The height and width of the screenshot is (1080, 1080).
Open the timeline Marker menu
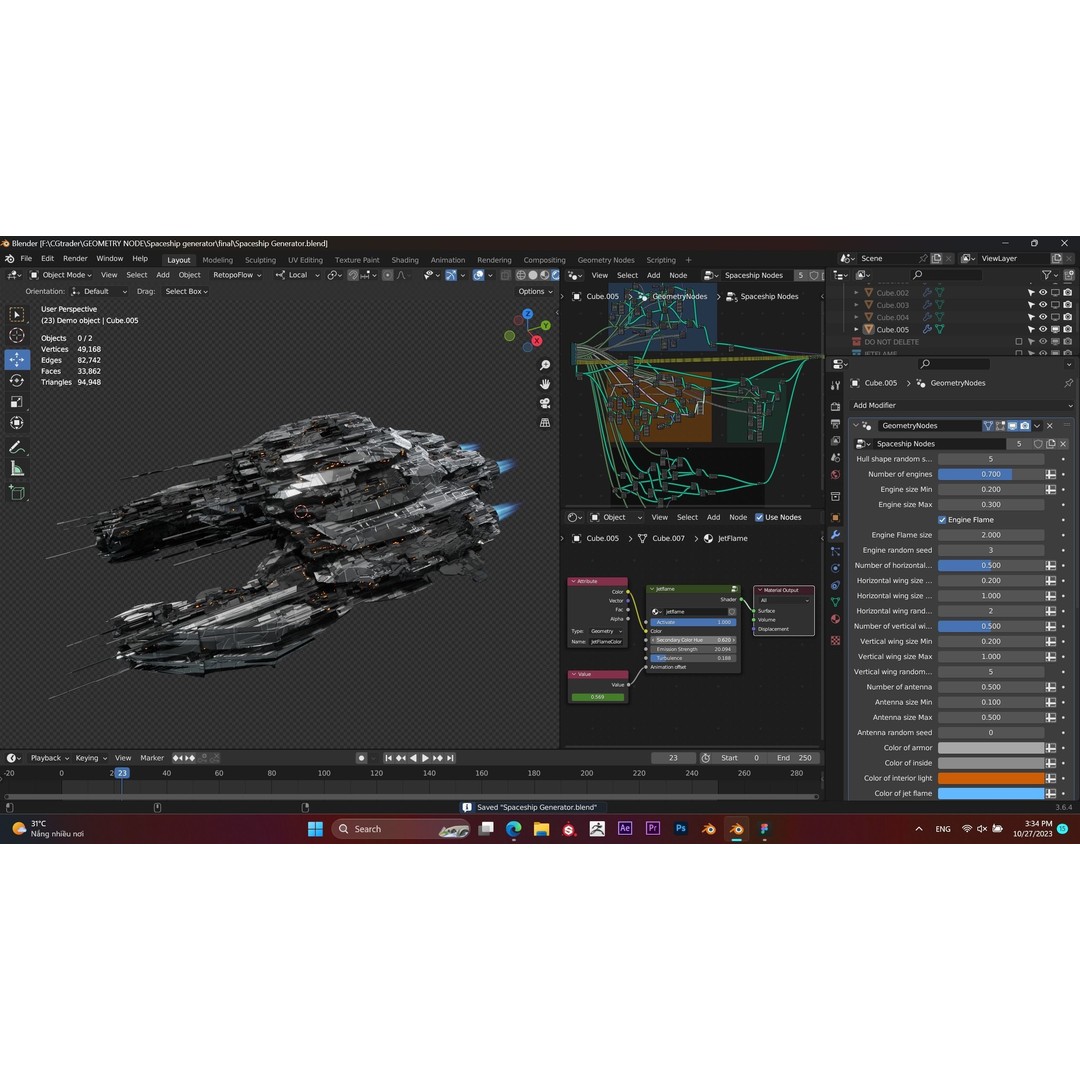(x=152, y=758)
